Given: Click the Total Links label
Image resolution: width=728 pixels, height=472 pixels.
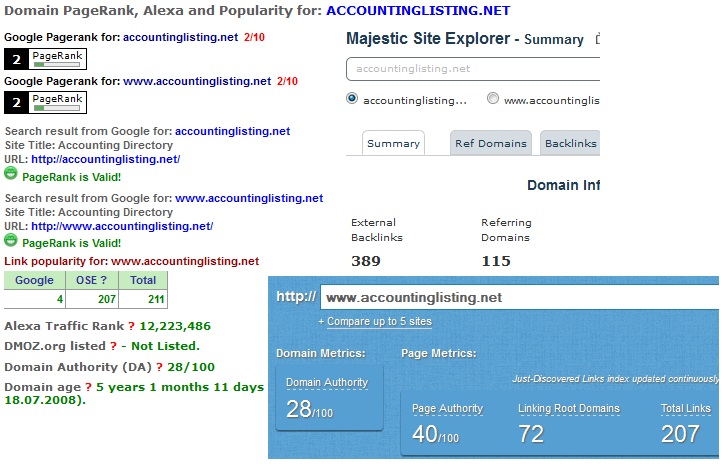Looking at the screenshot, I should click(686, 408).
